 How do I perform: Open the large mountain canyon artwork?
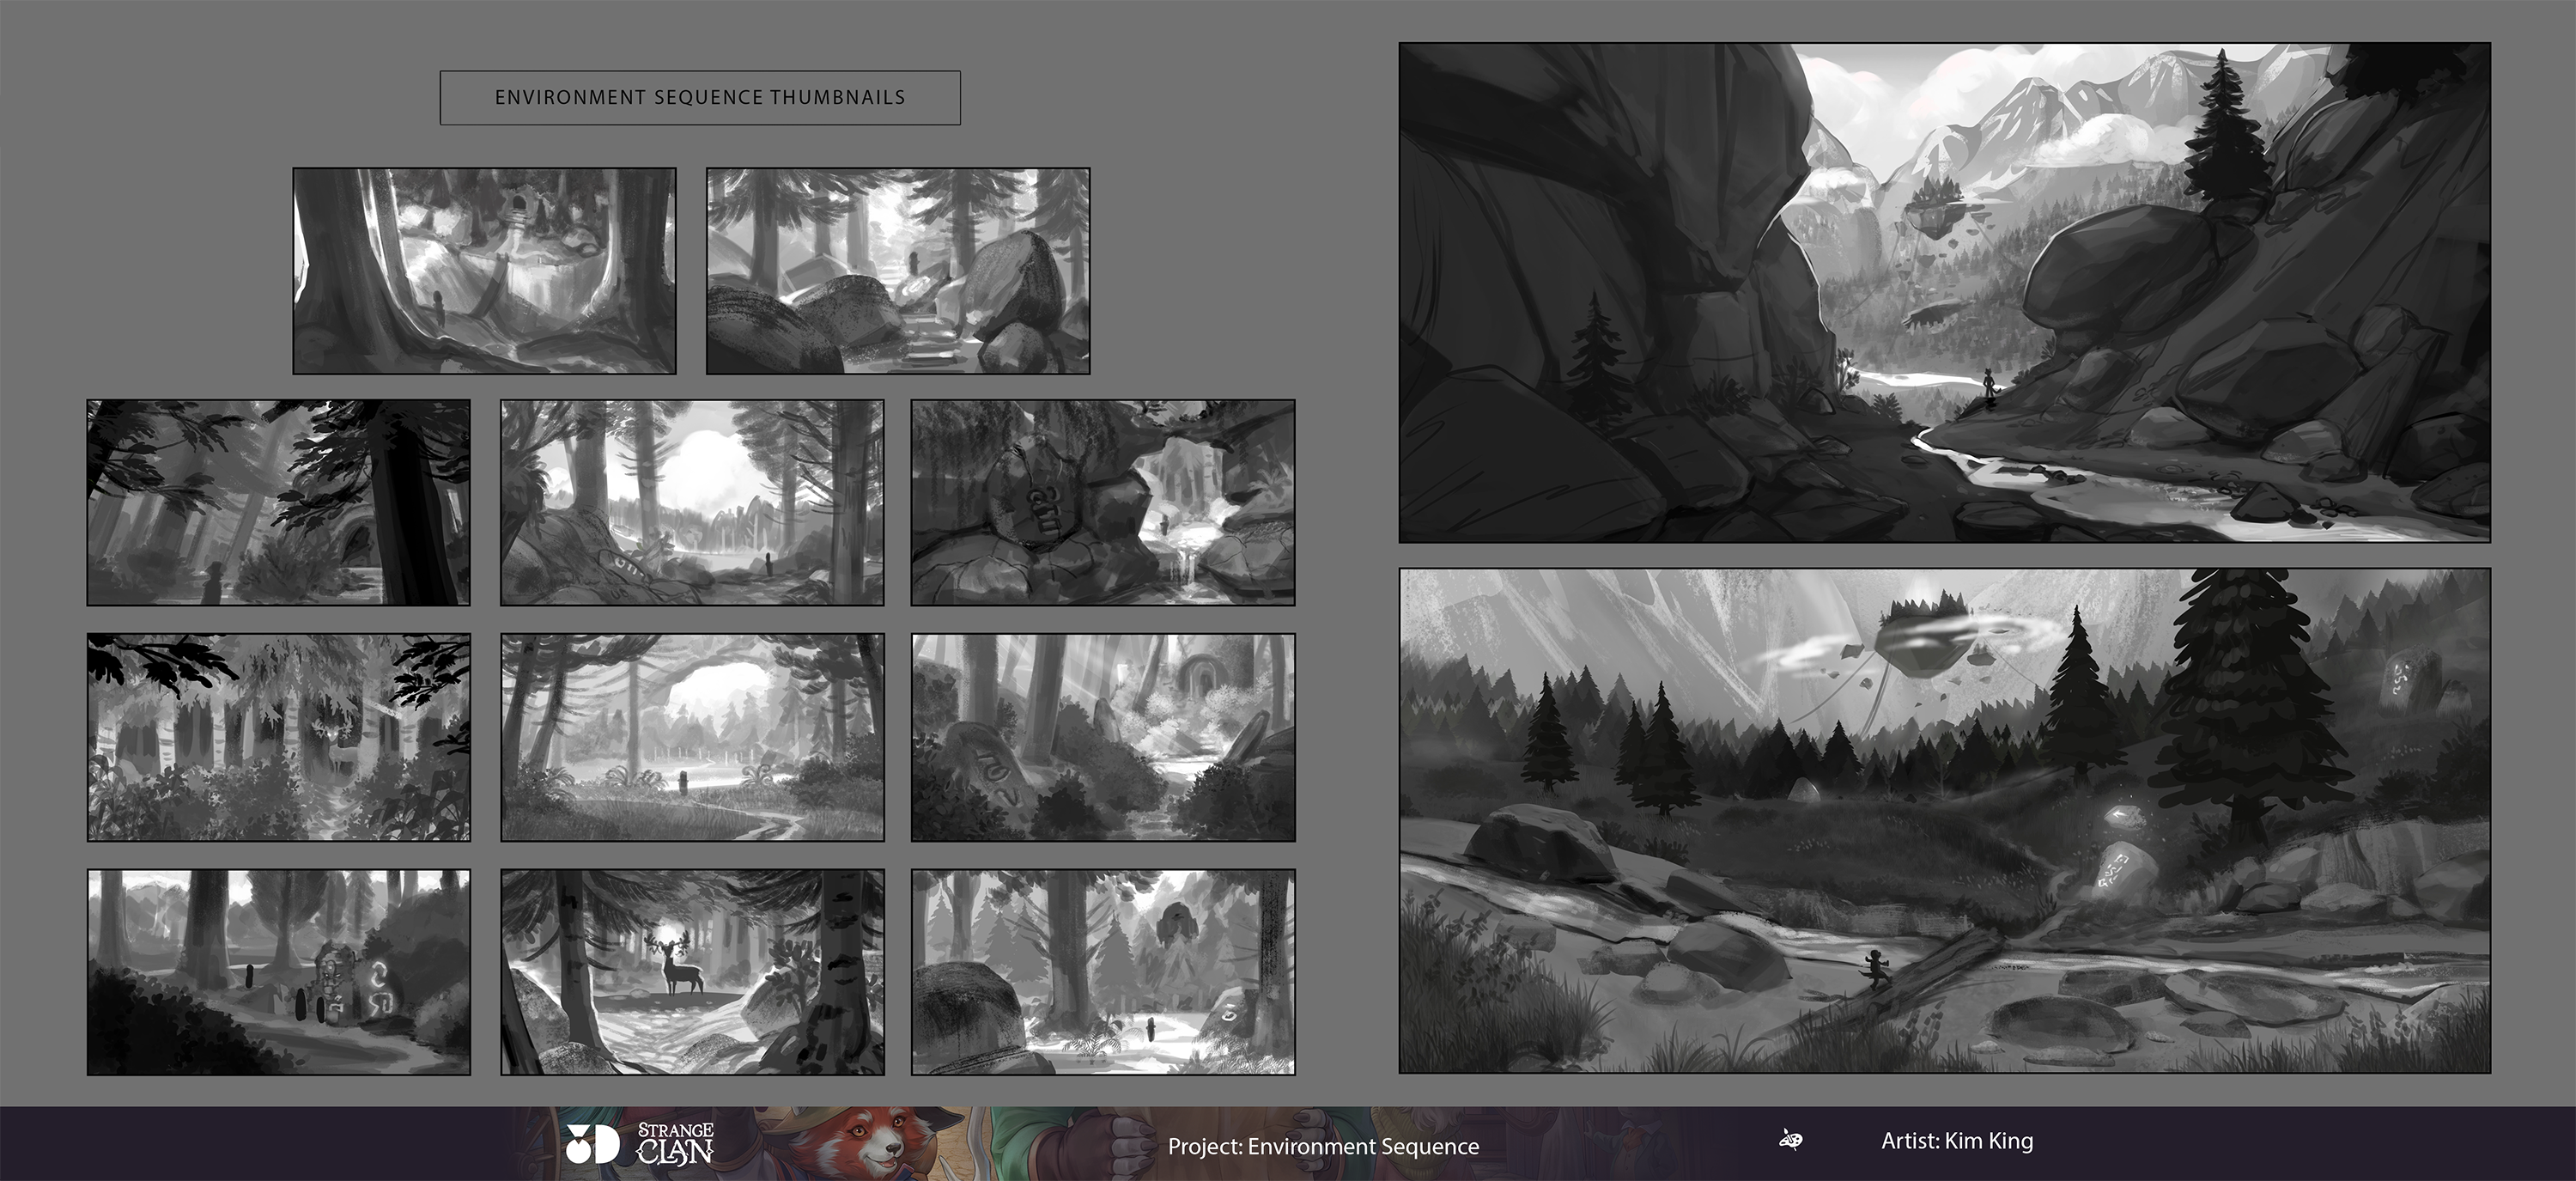(x=1944, y=292)
